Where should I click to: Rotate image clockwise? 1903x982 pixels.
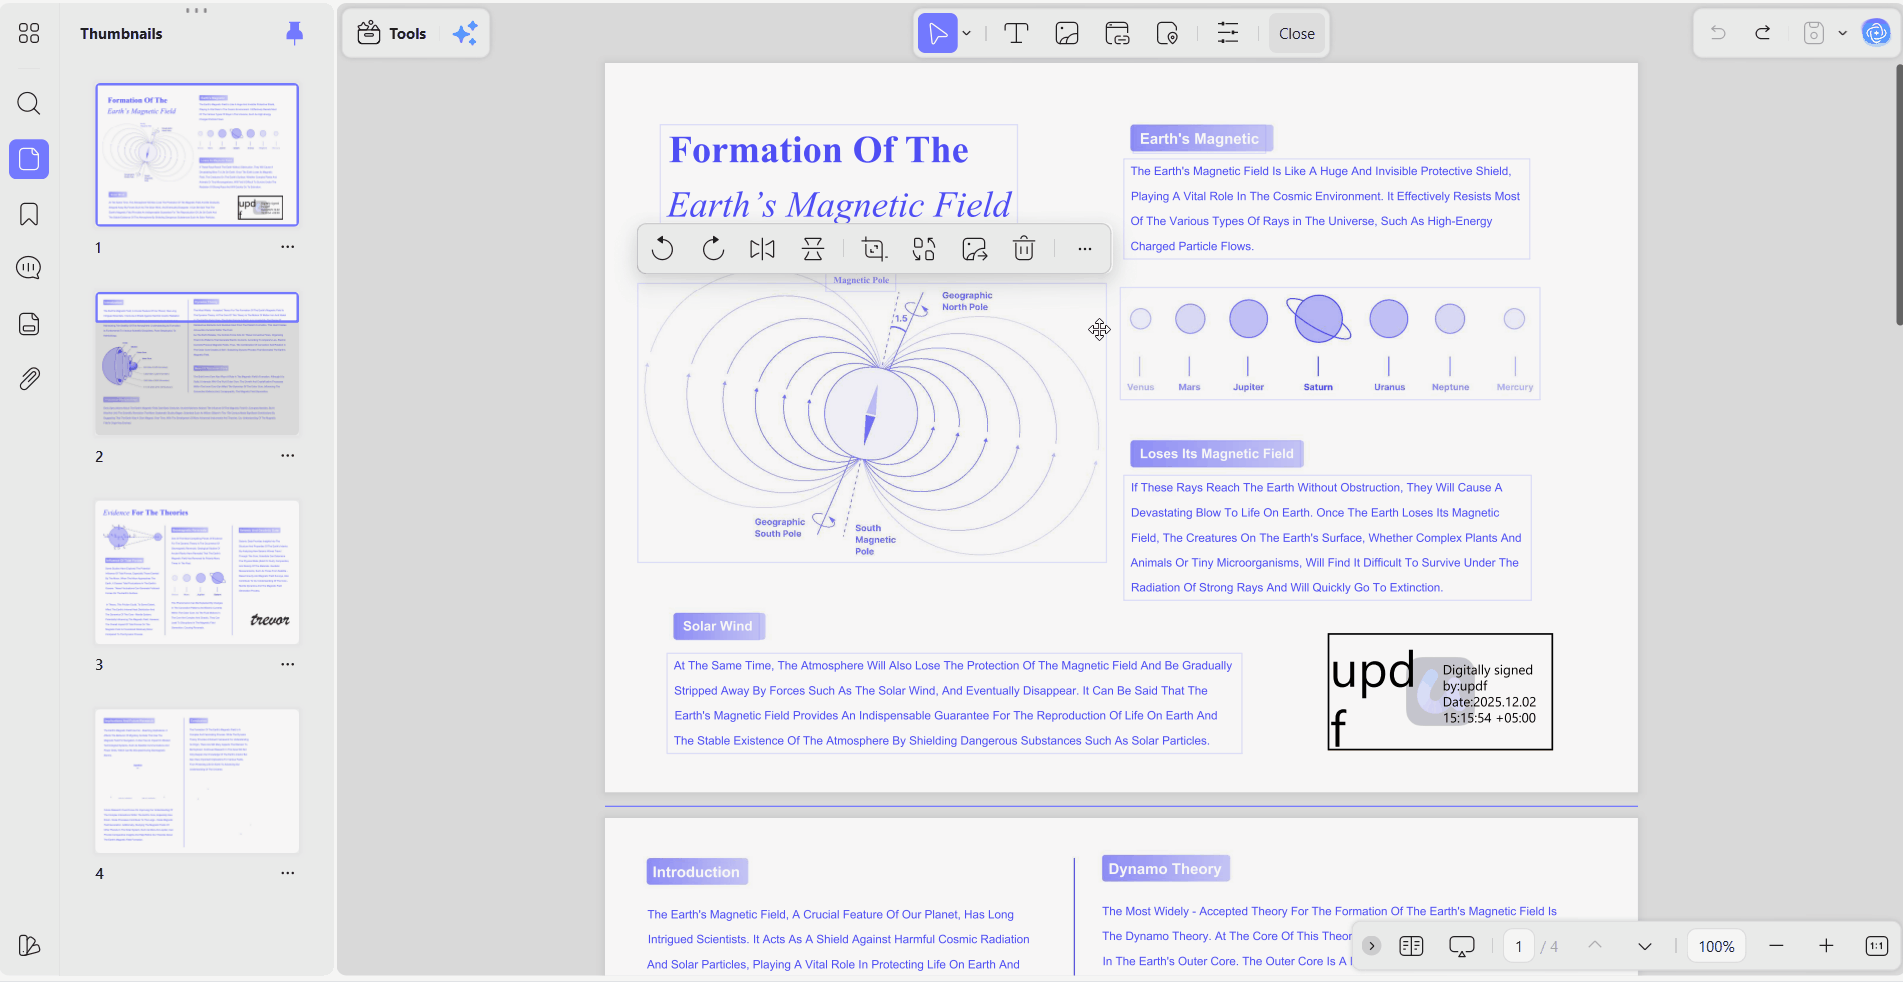pos(713,249)
